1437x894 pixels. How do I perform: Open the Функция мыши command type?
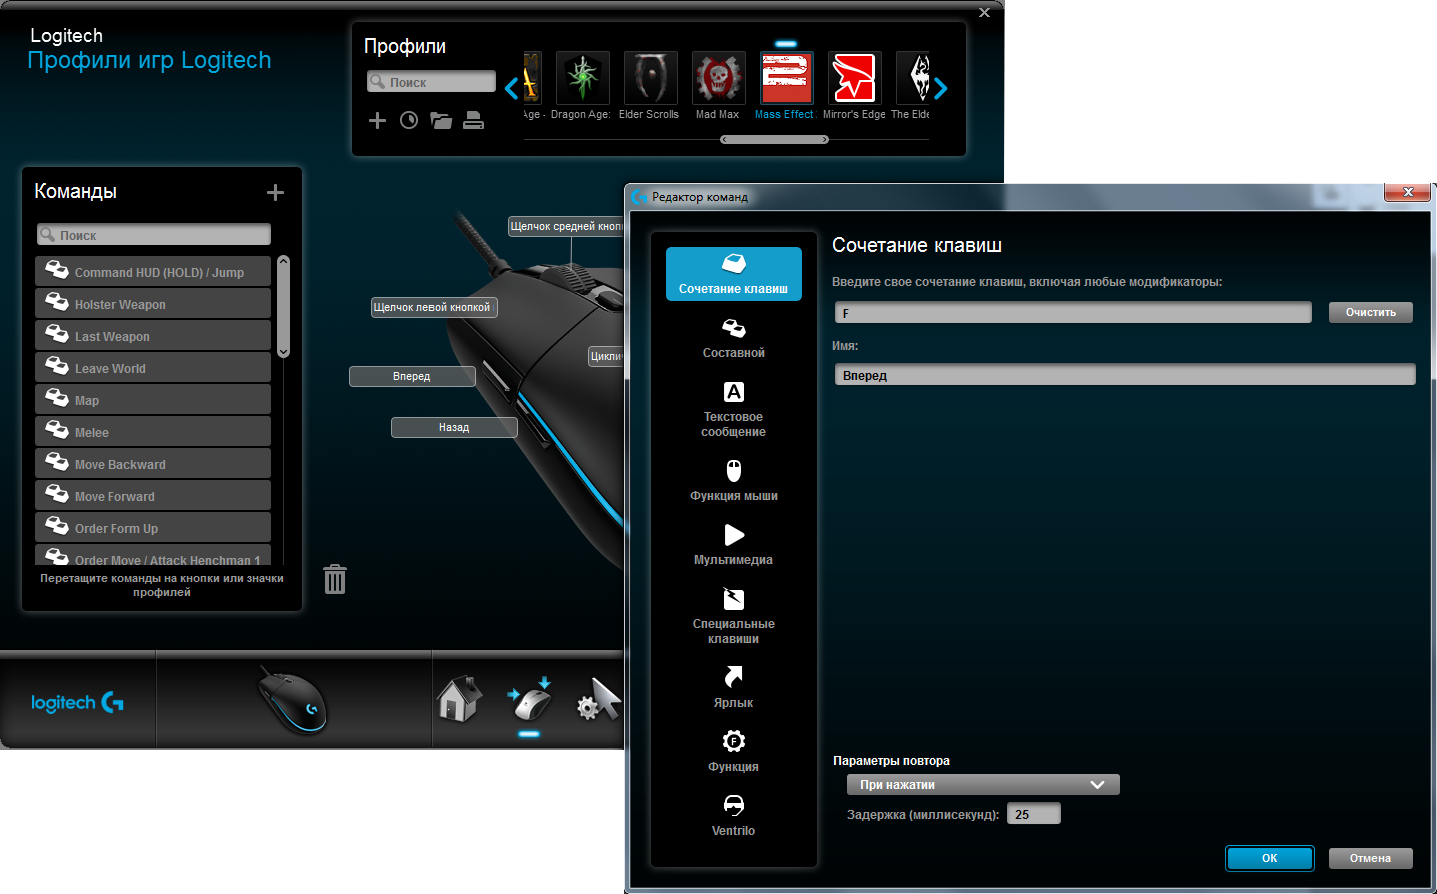pyautogui.click(x=733, y=481)
